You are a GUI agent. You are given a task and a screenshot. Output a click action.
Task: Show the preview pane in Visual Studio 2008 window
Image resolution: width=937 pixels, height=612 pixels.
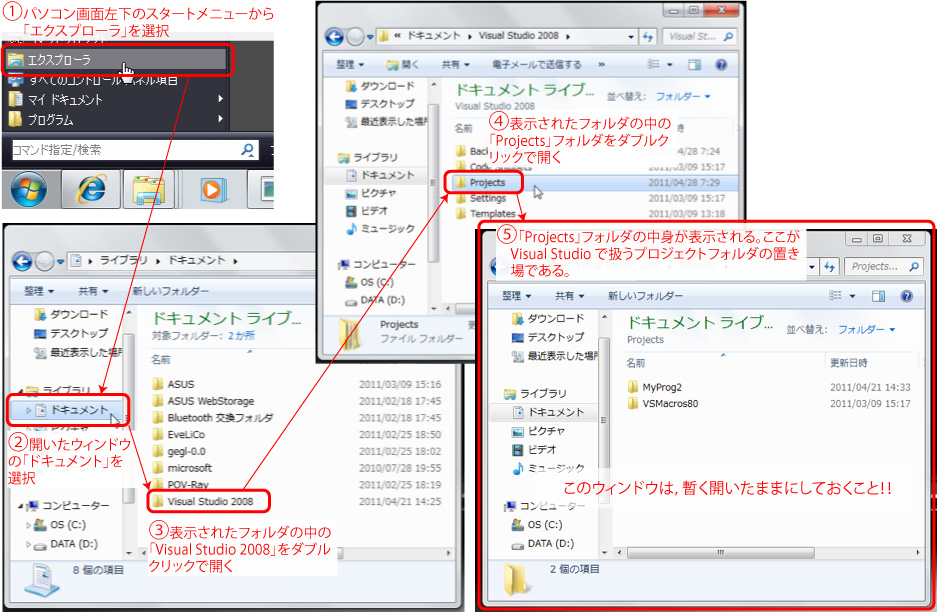tap(694, 65)
